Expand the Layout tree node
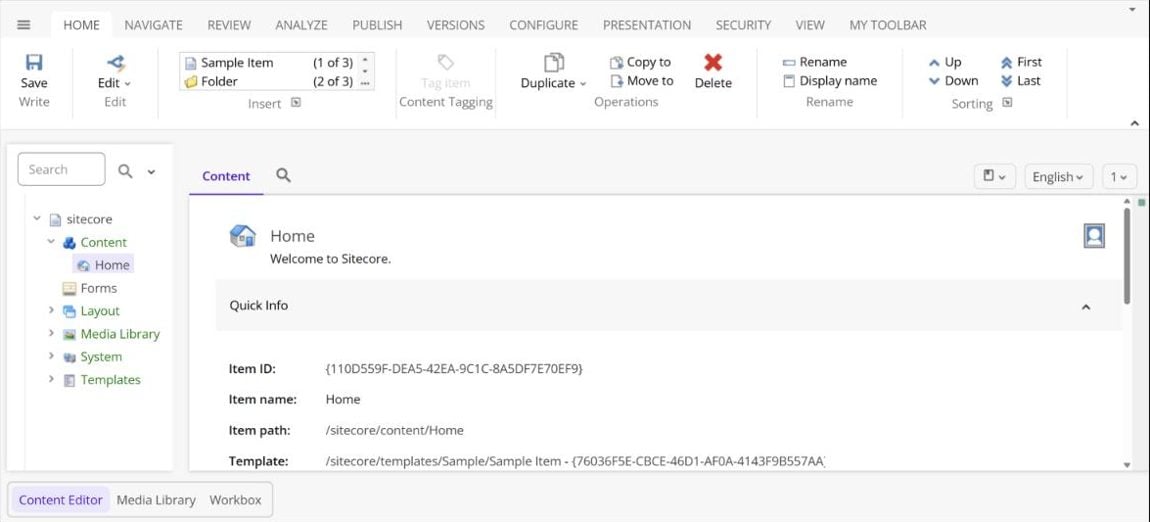 [51, 310]
